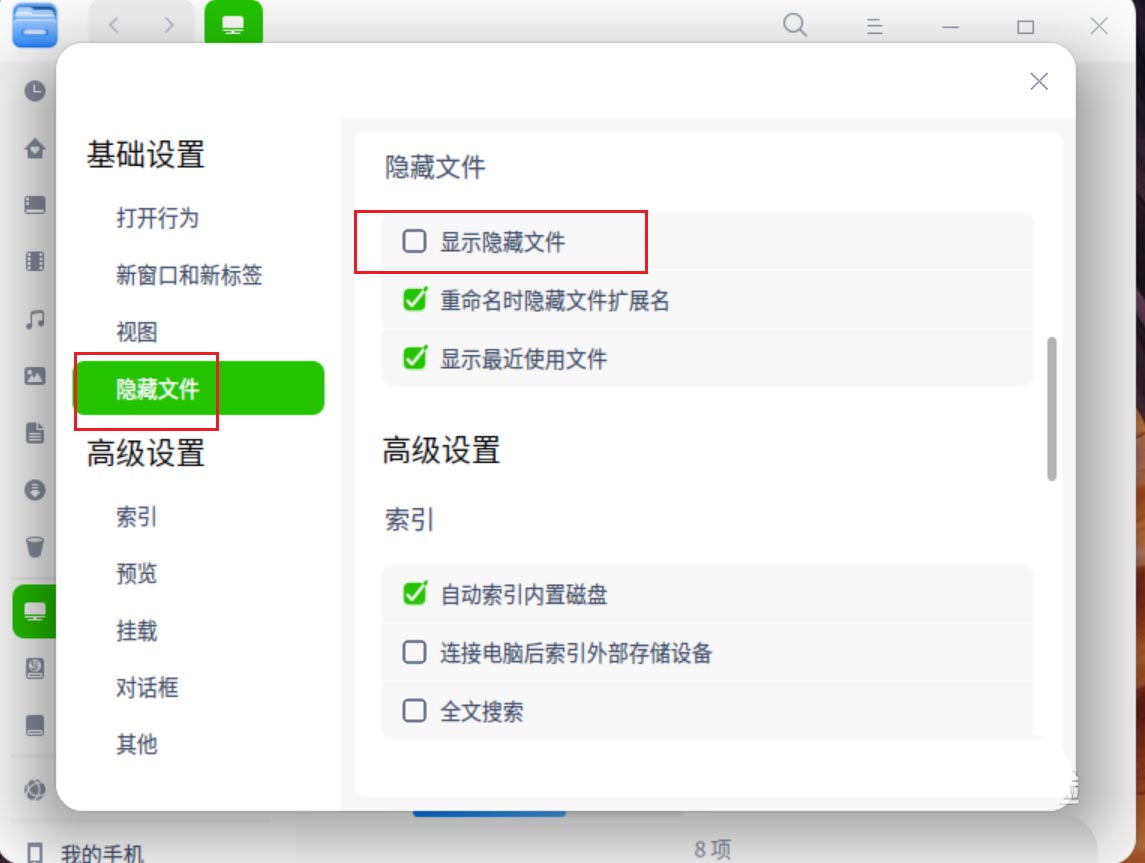Open the Trash sidebar icon
Screen dimensions: 1145x863
(34, 546)
